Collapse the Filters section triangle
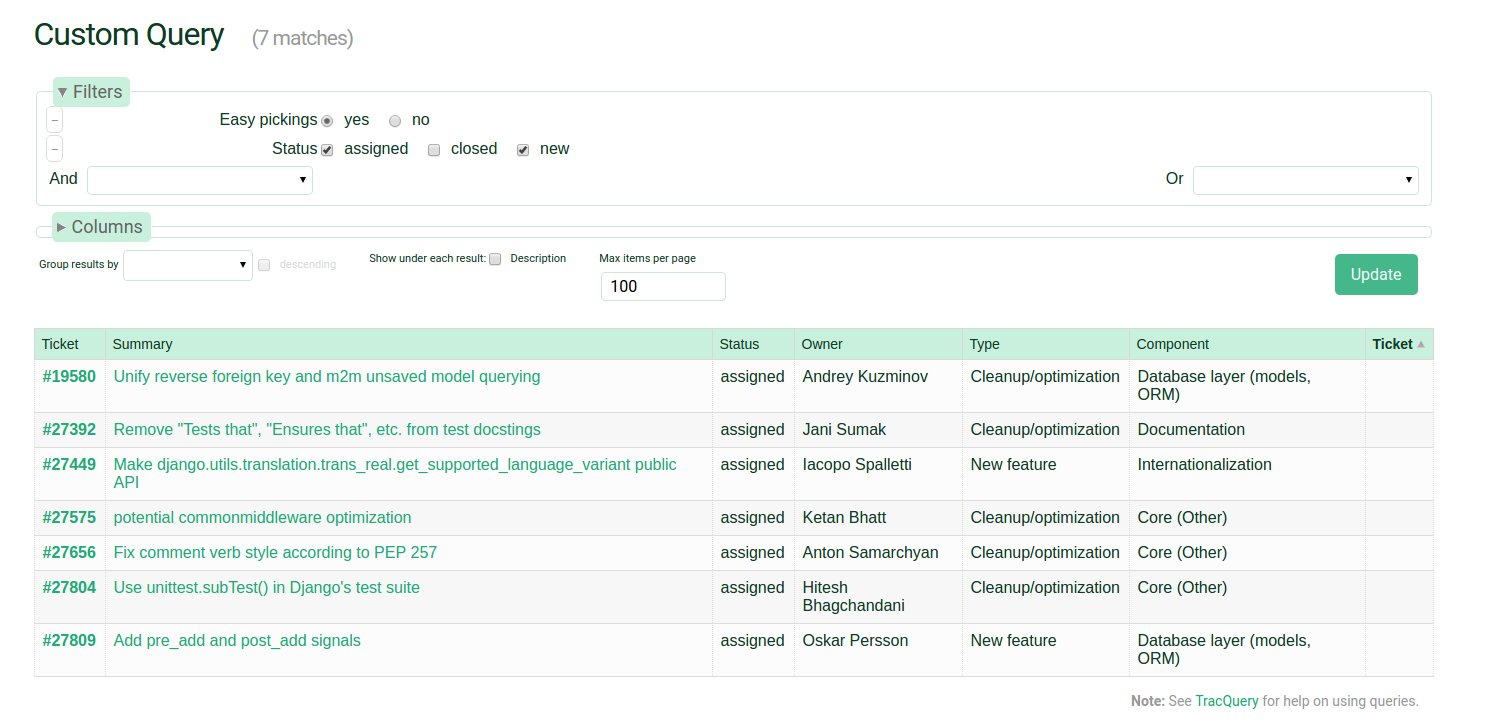 [x=62, y=92]
